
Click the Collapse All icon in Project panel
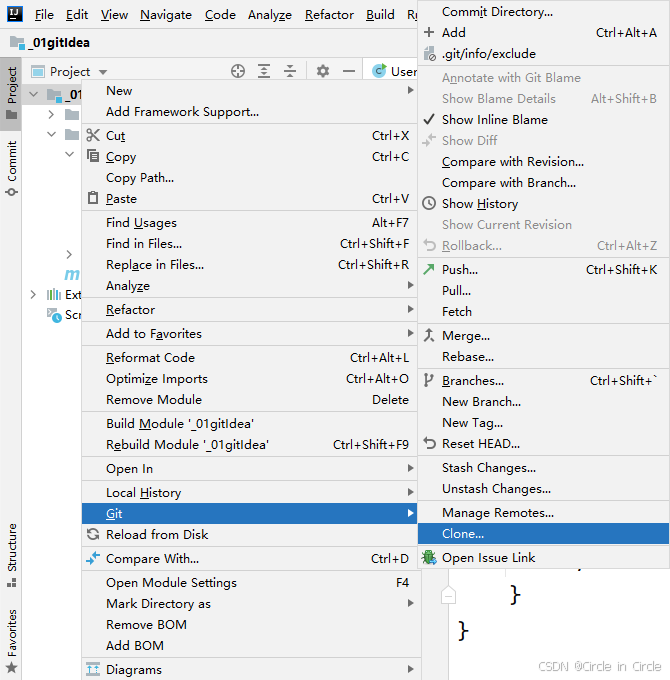tap(290, 71)
